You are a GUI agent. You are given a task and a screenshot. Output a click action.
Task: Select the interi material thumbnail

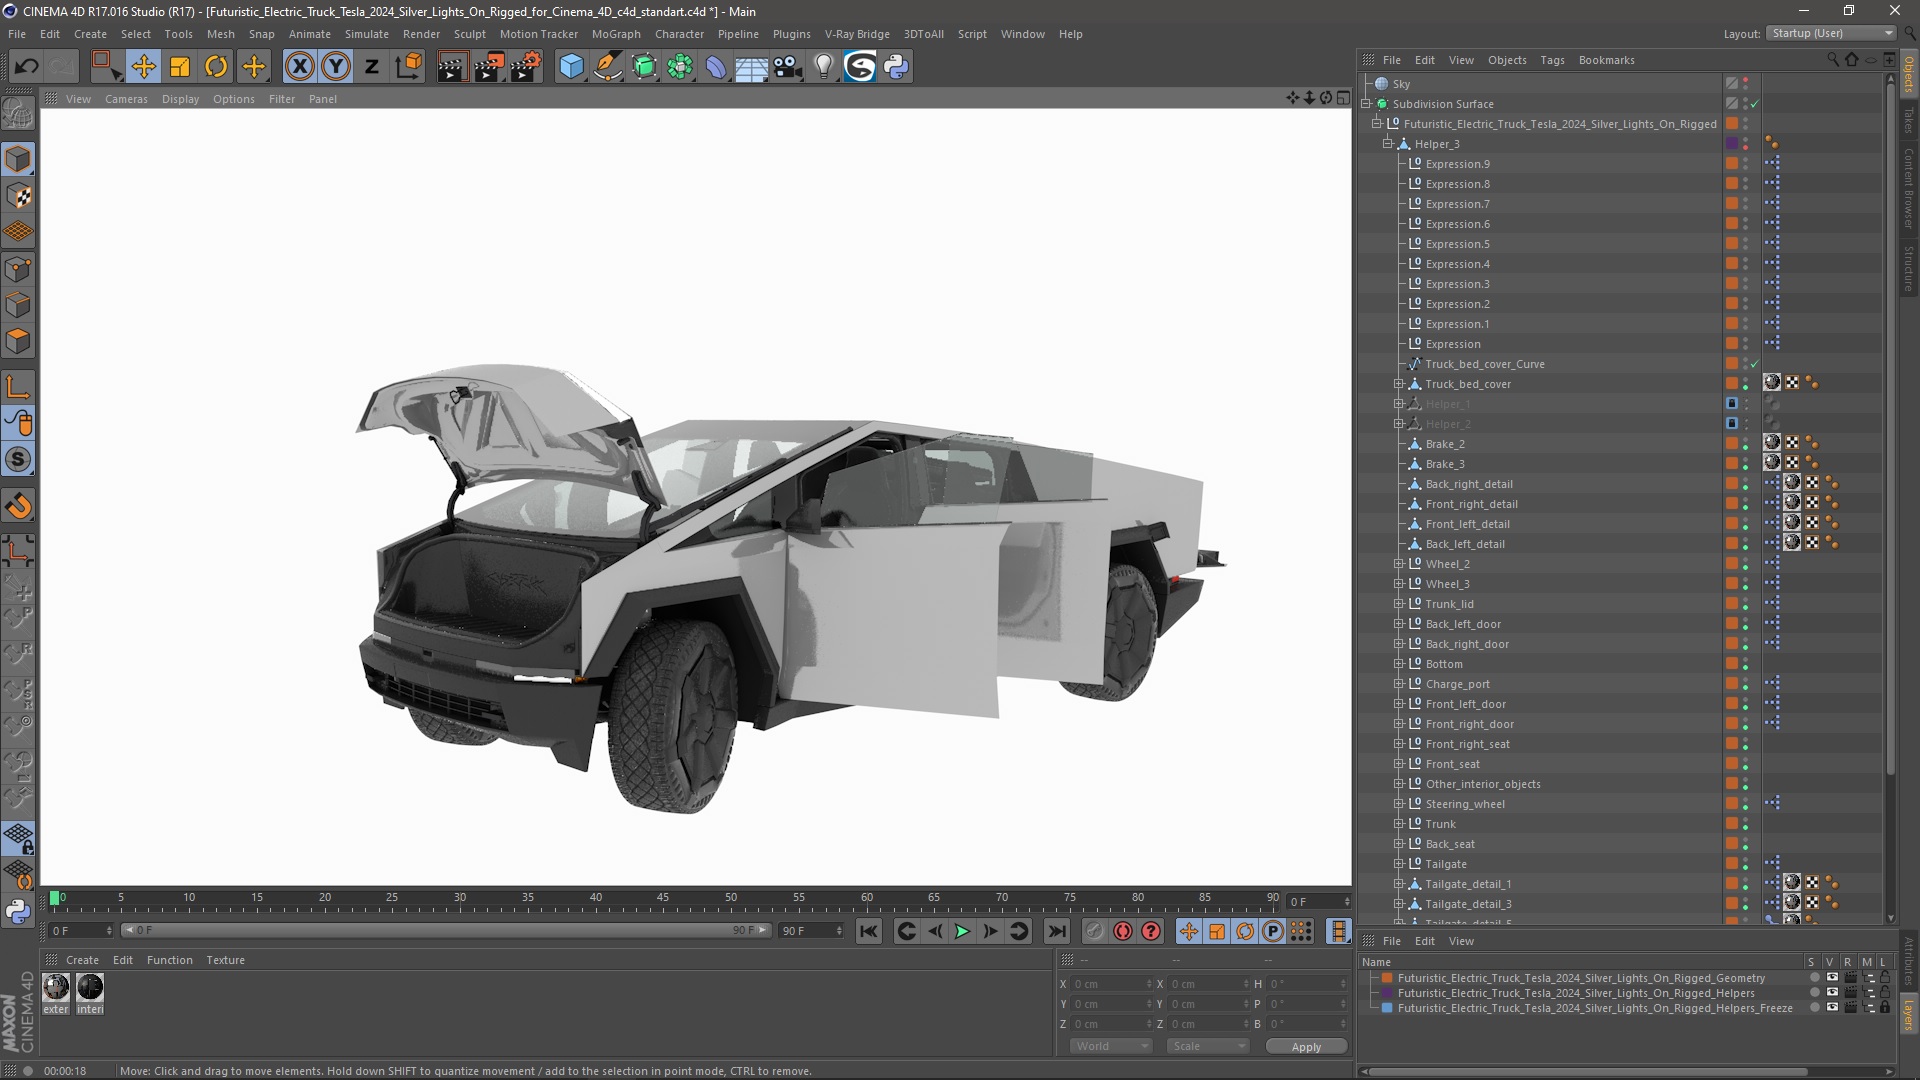tap(90, 988)
